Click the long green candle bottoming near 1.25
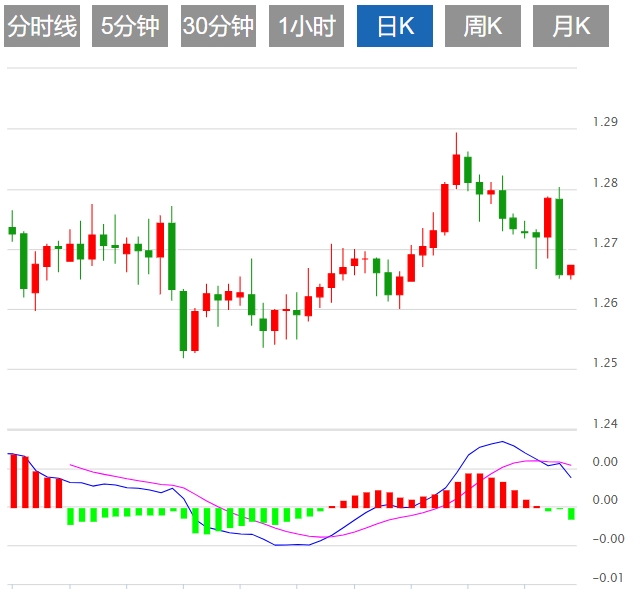This screenshot has width=640, height=589. (x=183, y=319)
